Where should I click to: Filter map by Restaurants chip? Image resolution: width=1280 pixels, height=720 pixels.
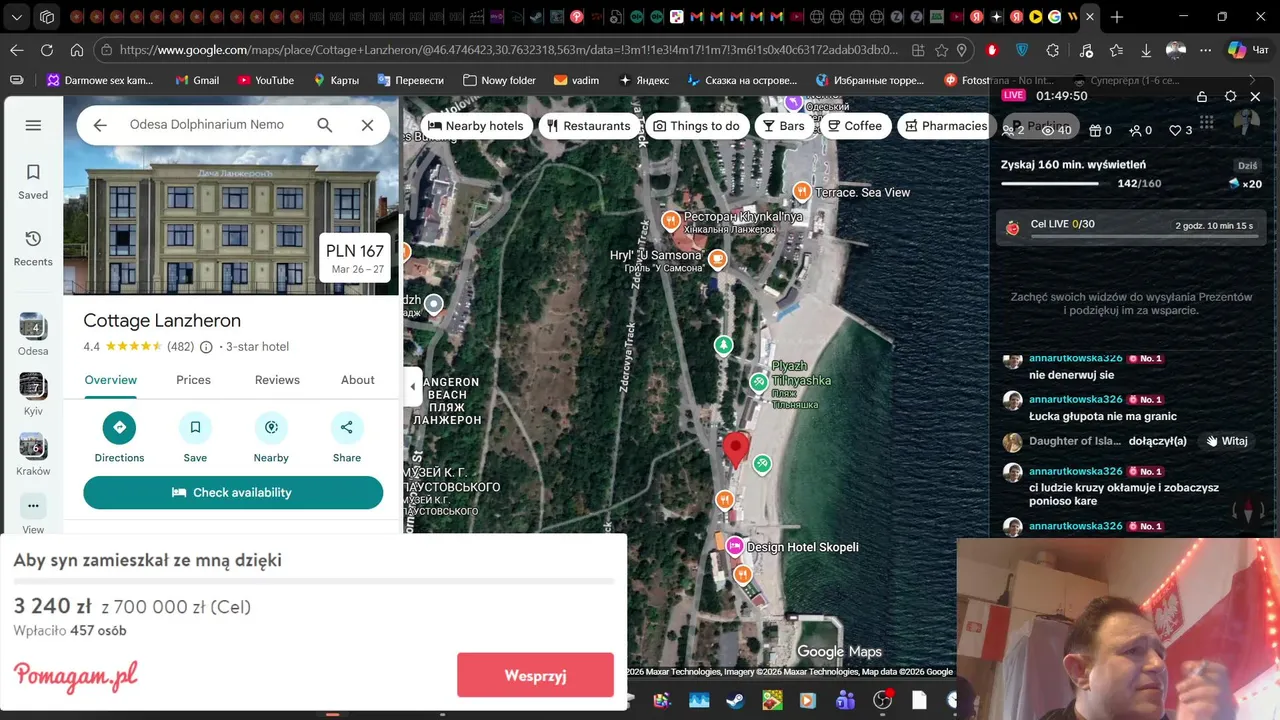(589, 126)
